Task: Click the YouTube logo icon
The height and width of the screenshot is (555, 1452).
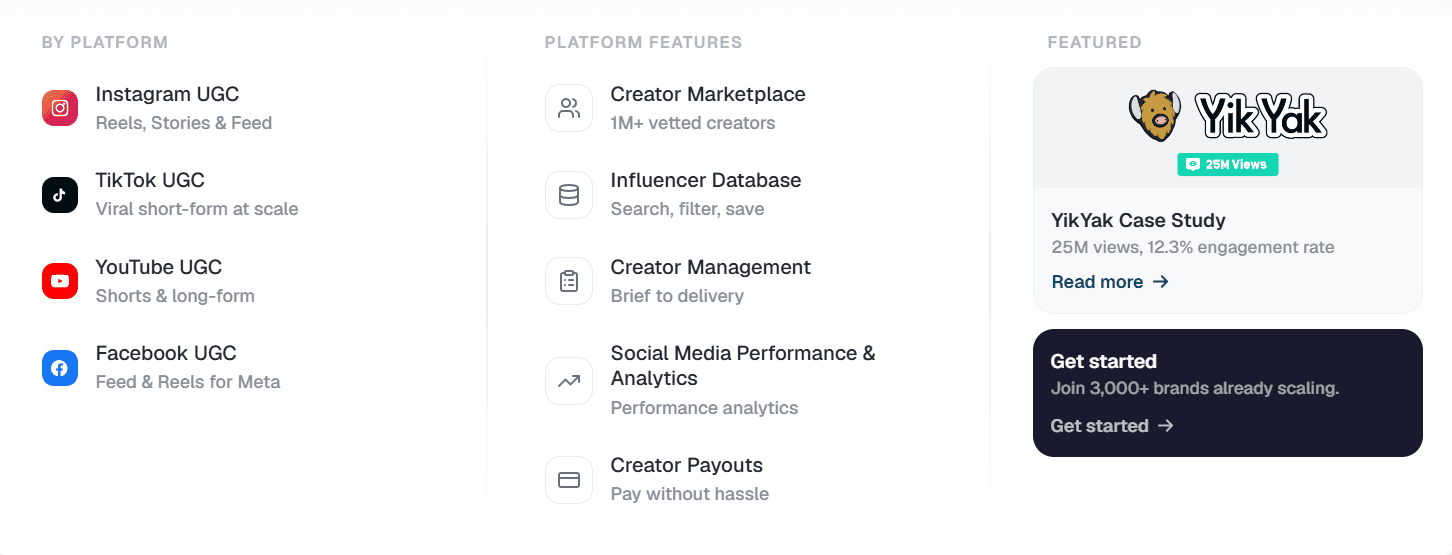Action: [x=60, y=281]
